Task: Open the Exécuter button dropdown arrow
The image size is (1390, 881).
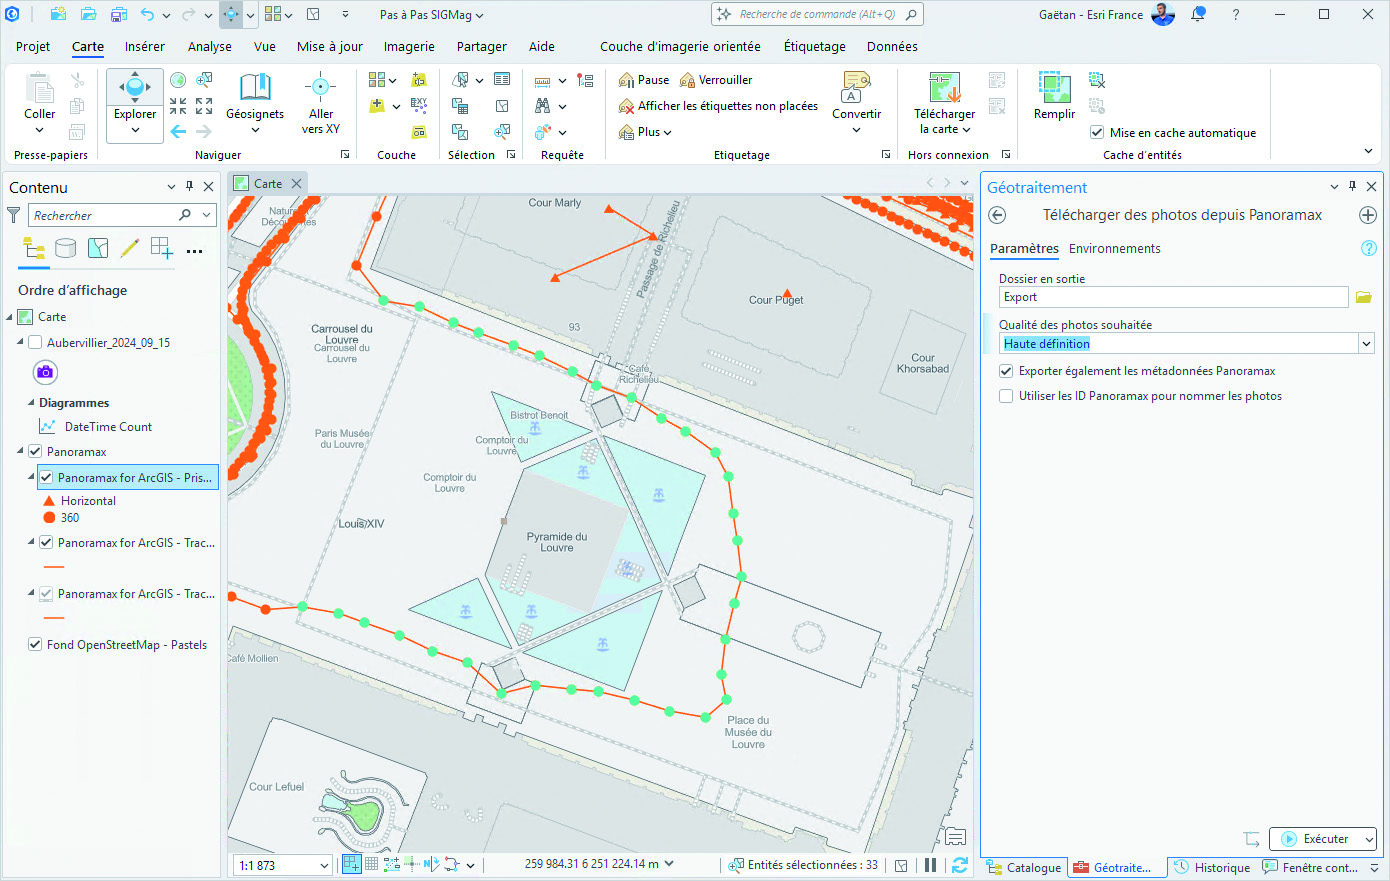Action: pyautogui.click(x=1369, y=839)
